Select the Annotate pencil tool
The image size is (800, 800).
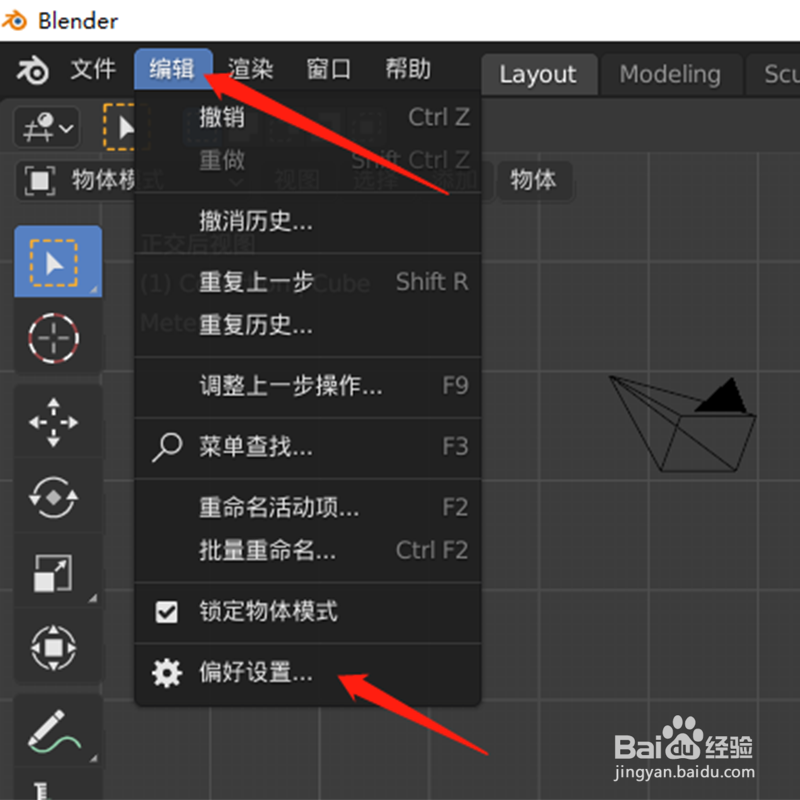54,731
